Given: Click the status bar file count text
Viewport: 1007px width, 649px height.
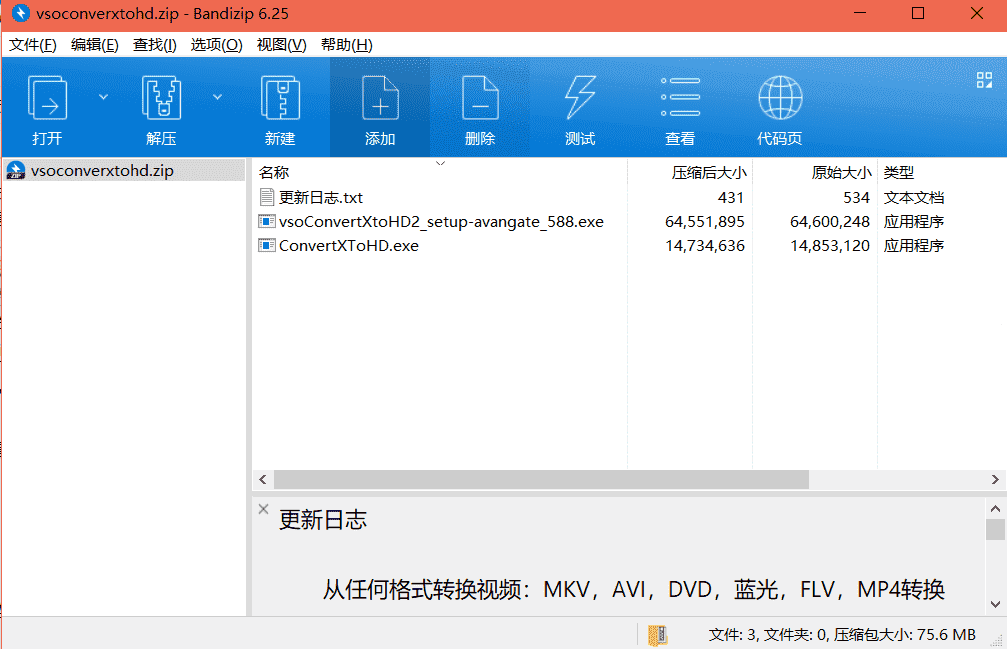Looking at the screenshot, I should tap(842, 635).
